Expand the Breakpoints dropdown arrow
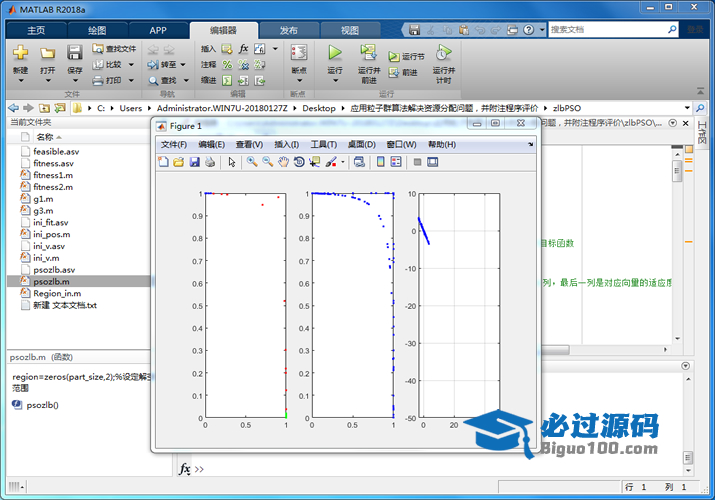 coord(300,81)
